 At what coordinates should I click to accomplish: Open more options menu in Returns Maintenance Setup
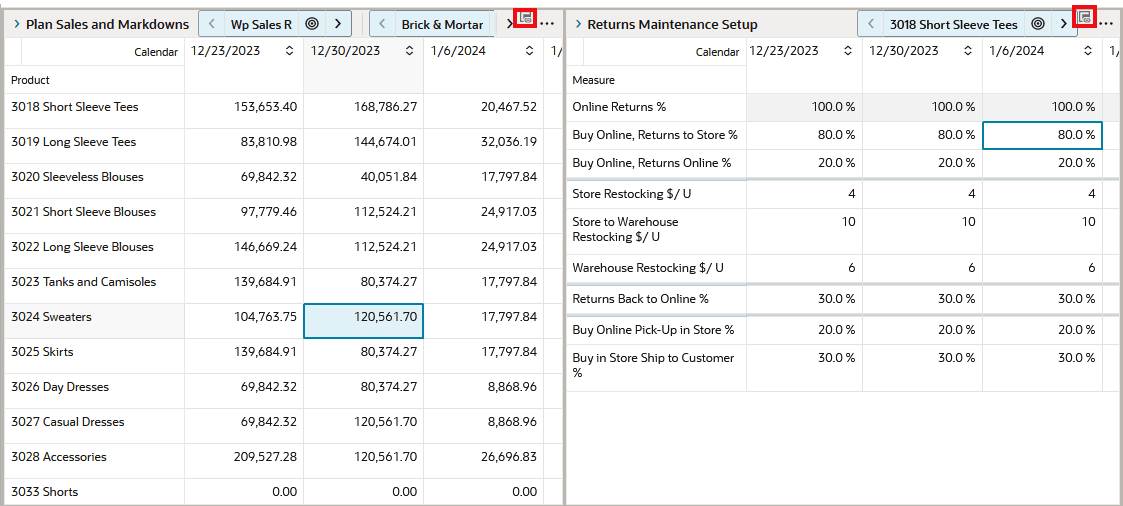point(1106,24)
